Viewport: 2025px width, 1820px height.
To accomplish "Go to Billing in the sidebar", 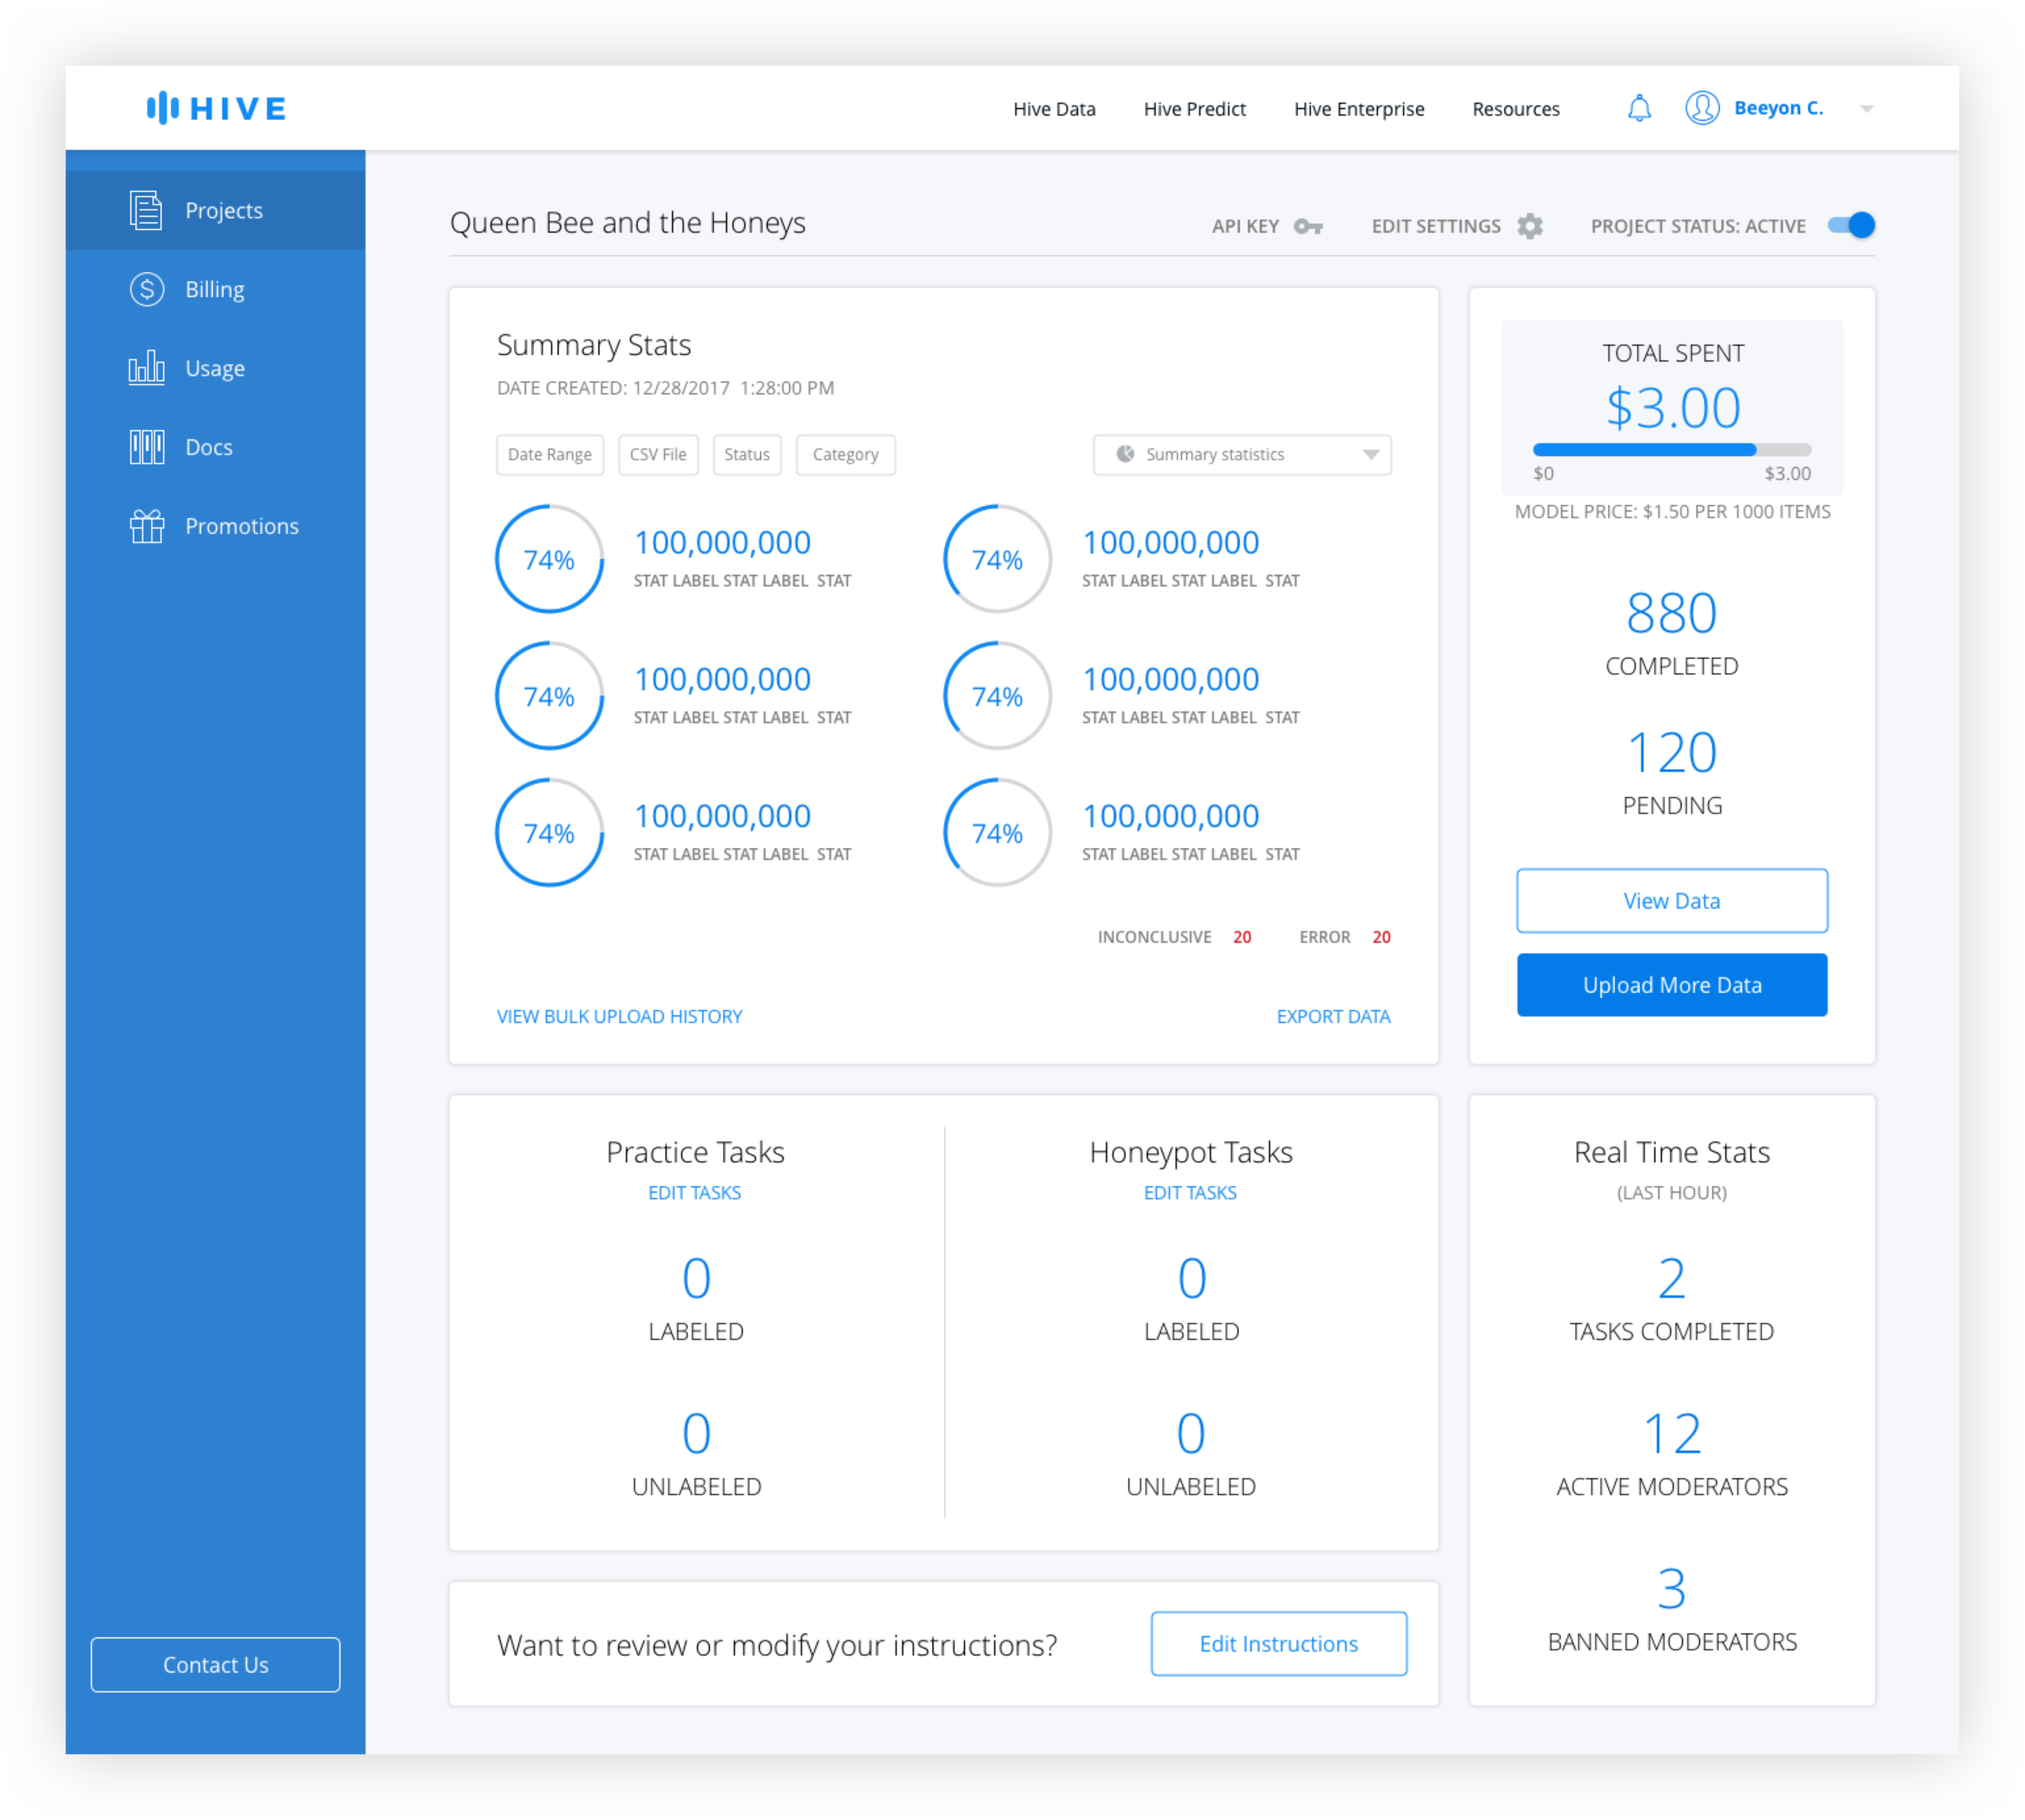I will [215, 289].
